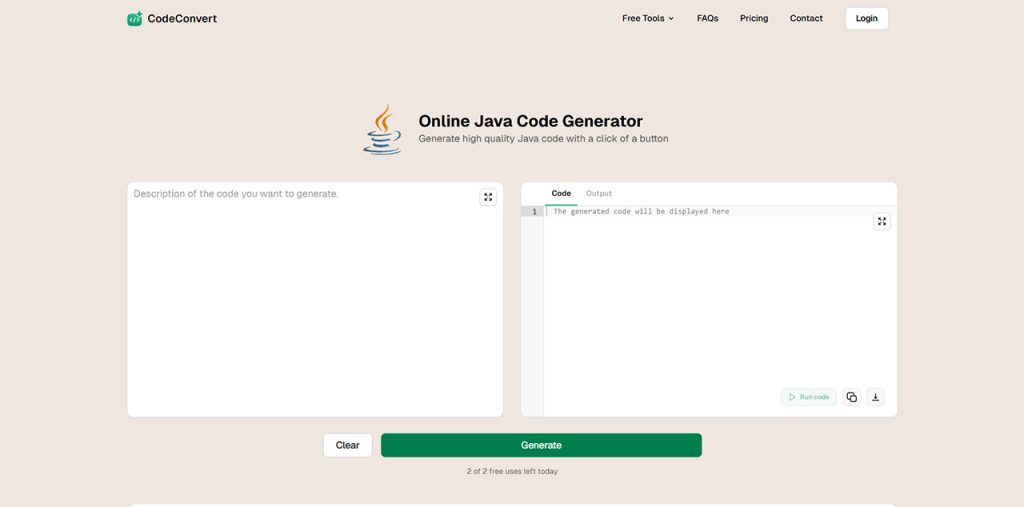The image size is (1024, 507).
Task: Download generated code with the download icon
Action: coord(875,397)
